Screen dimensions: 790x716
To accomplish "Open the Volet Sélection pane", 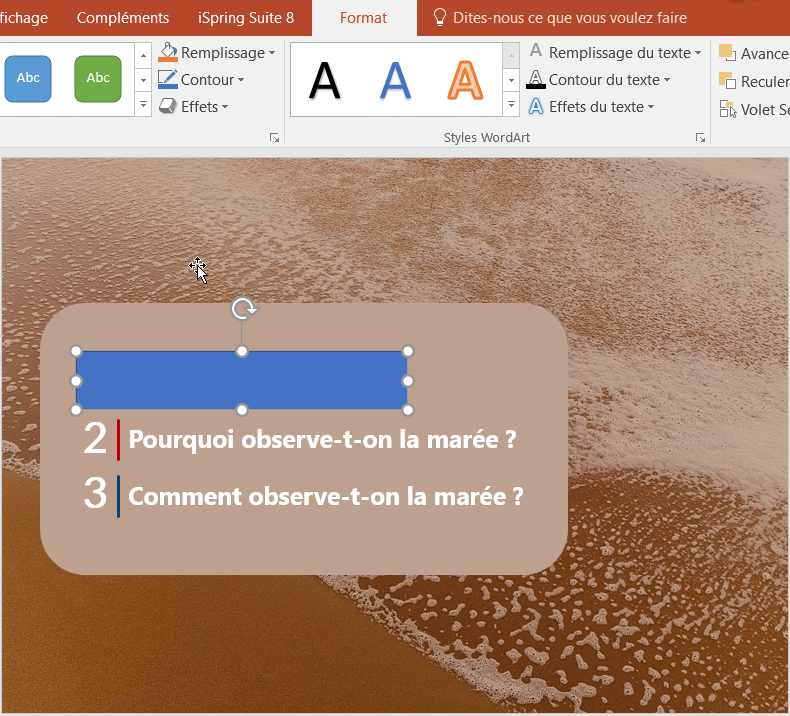I will pyautogui.click(x=727, y=109).
